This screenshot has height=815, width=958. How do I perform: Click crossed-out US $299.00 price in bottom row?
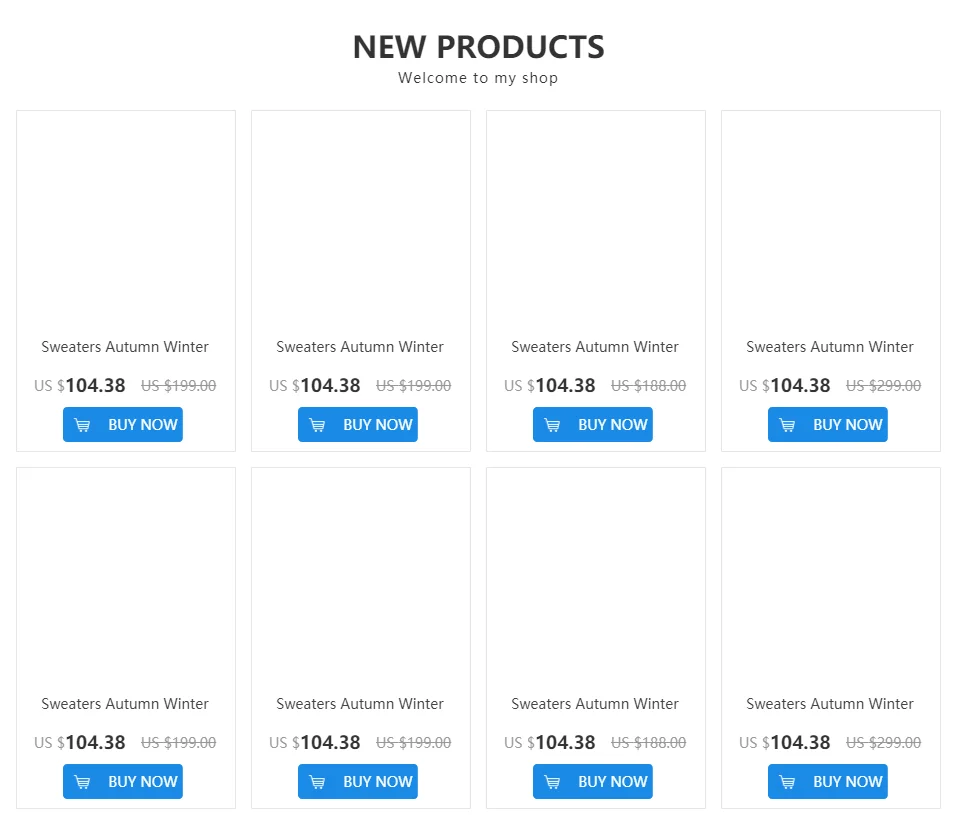[883, 743]
